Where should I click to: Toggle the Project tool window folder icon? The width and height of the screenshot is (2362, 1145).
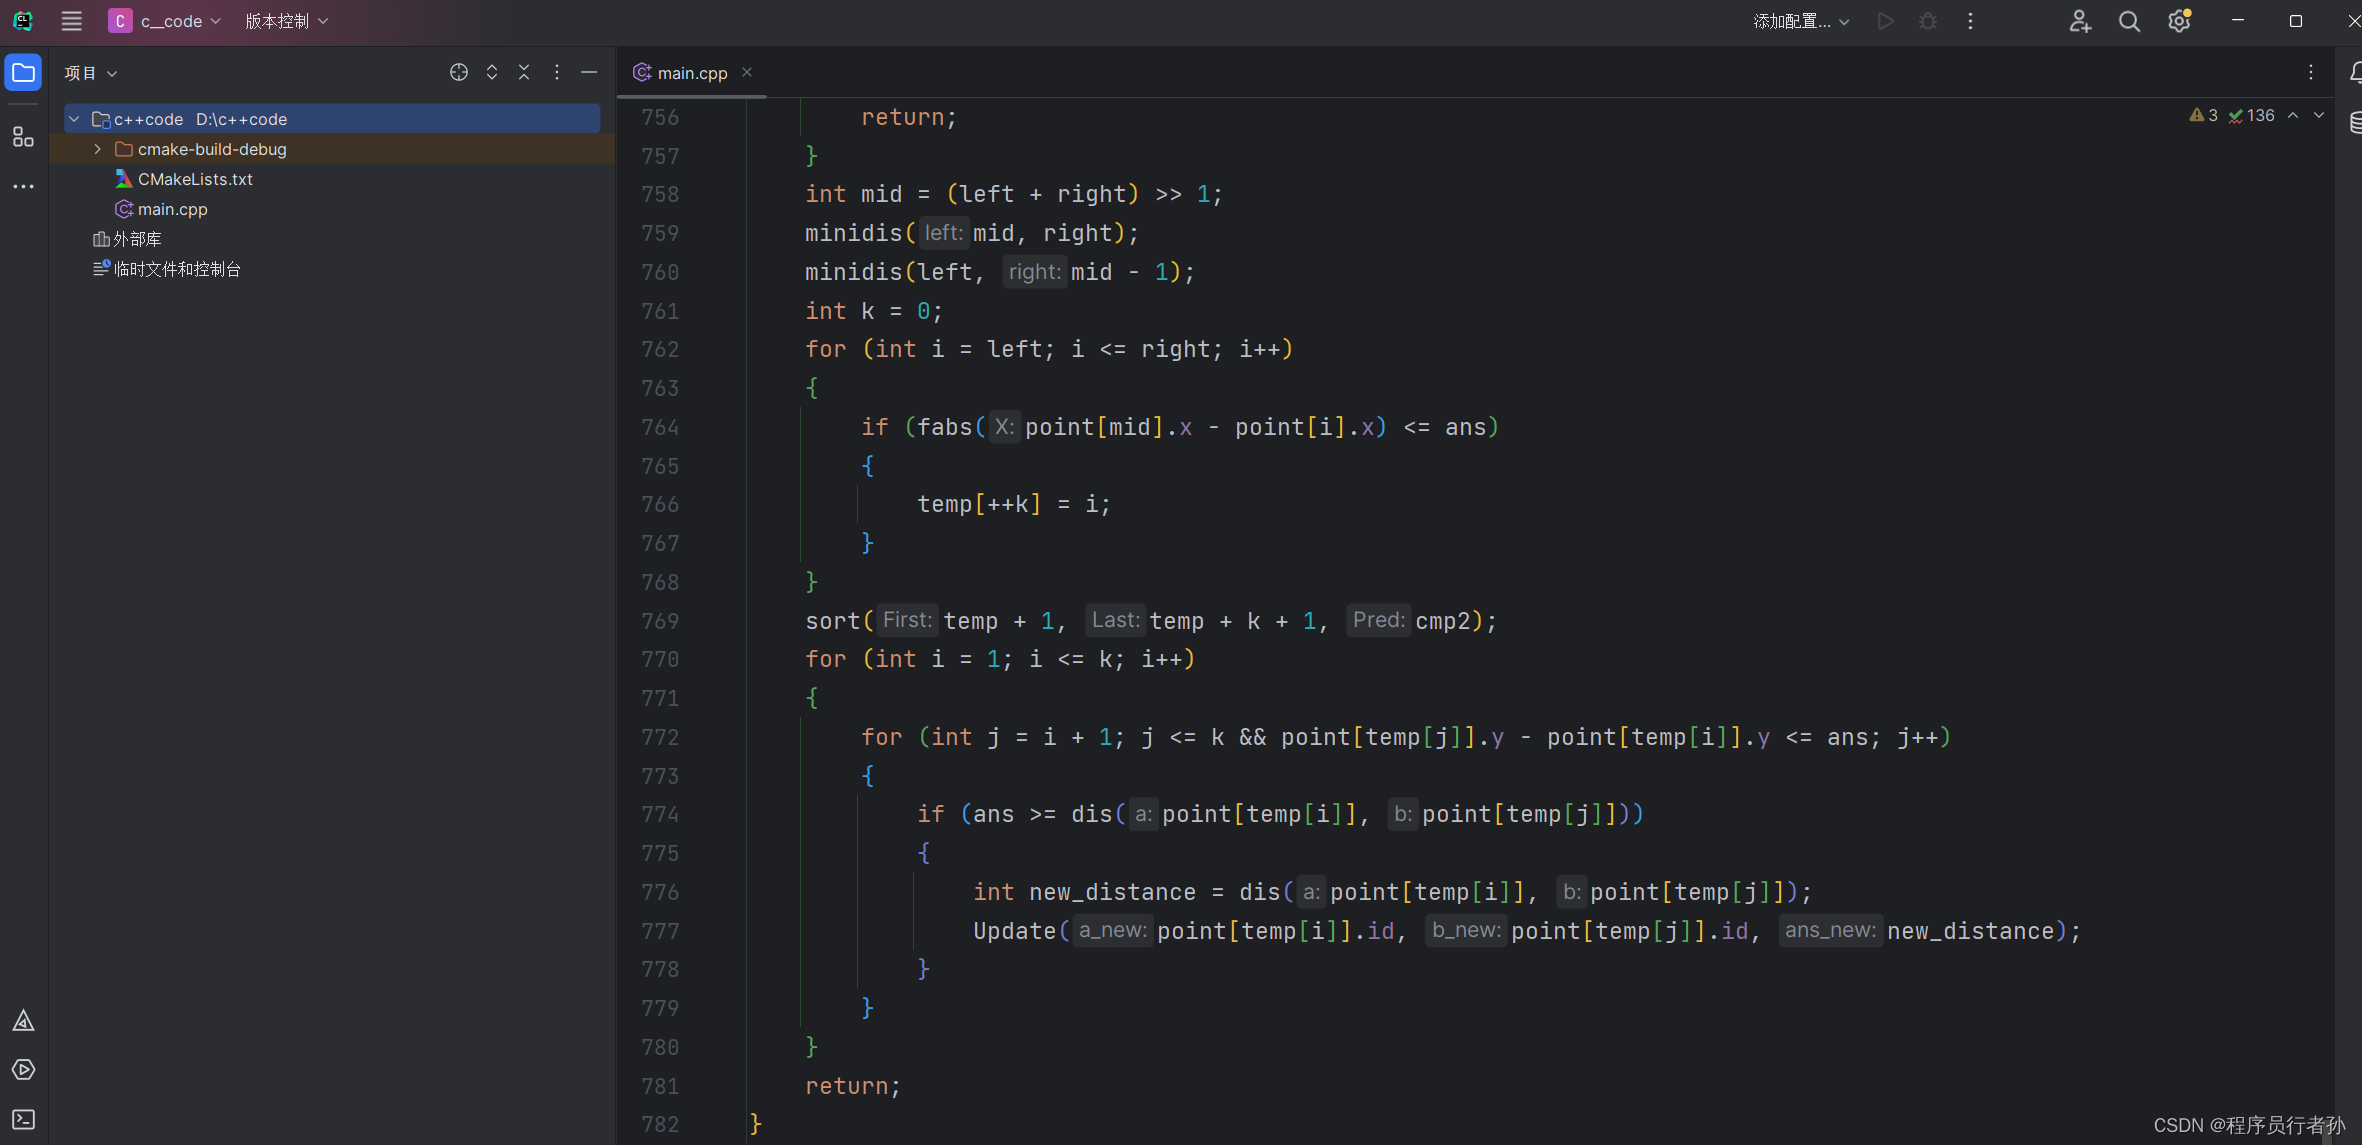tap(23, 73)
